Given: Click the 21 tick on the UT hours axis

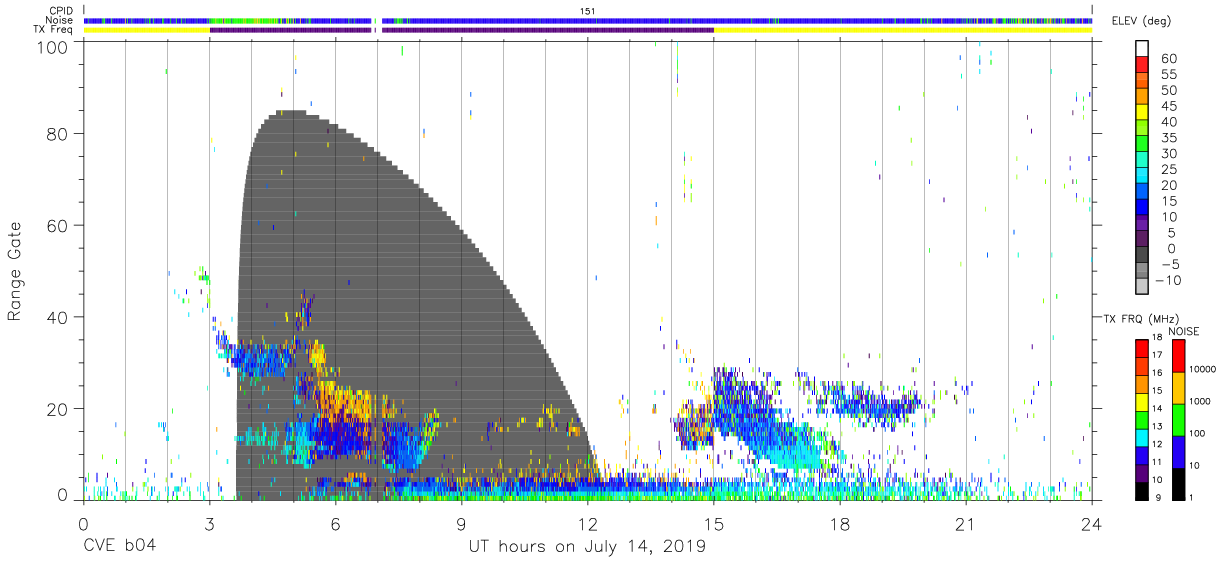Looking at the screenshot, I should click(x=965, y=524).
